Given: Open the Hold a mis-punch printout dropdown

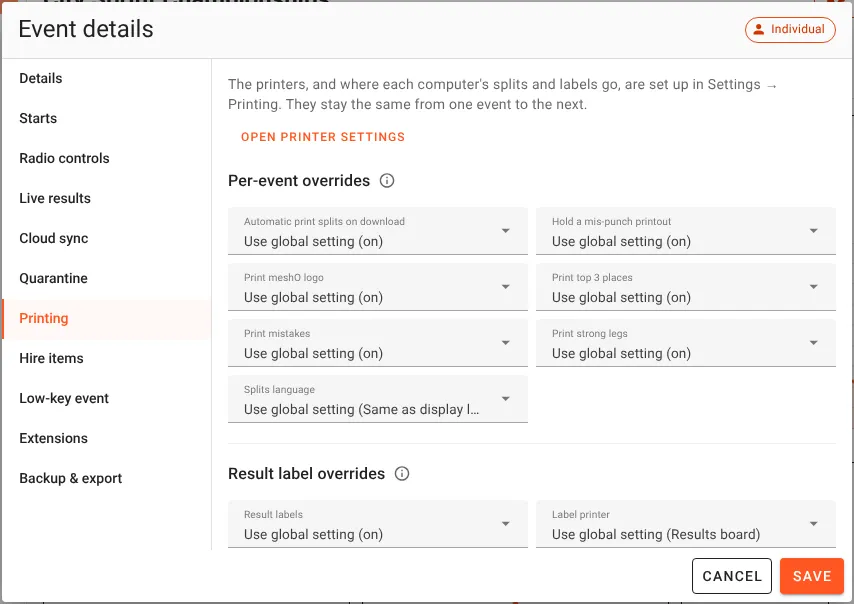Looking at the screenshot, I should [x=686, y=231].
